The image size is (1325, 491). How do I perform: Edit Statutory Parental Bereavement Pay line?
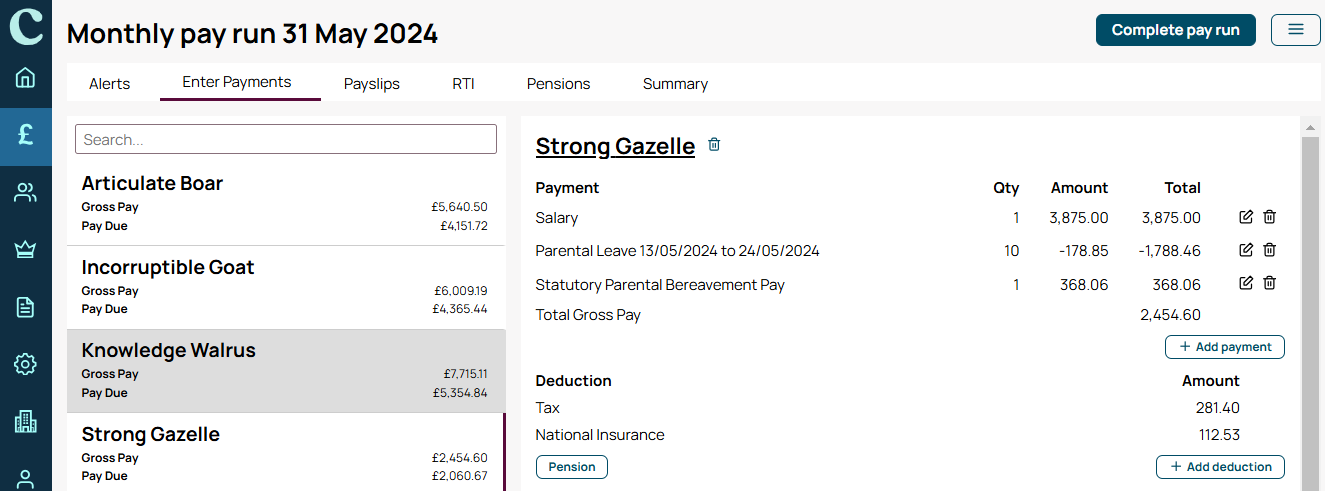tap(1246, 284)
